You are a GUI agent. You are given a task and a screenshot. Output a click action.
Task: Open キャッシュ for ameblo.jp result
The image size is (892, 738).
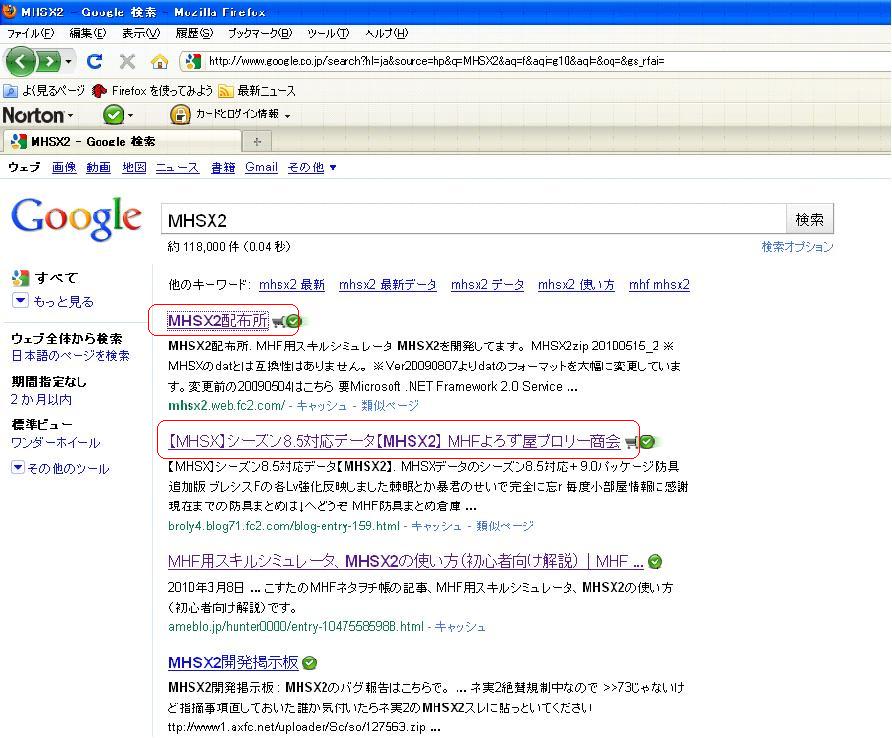tap(460, 627)
